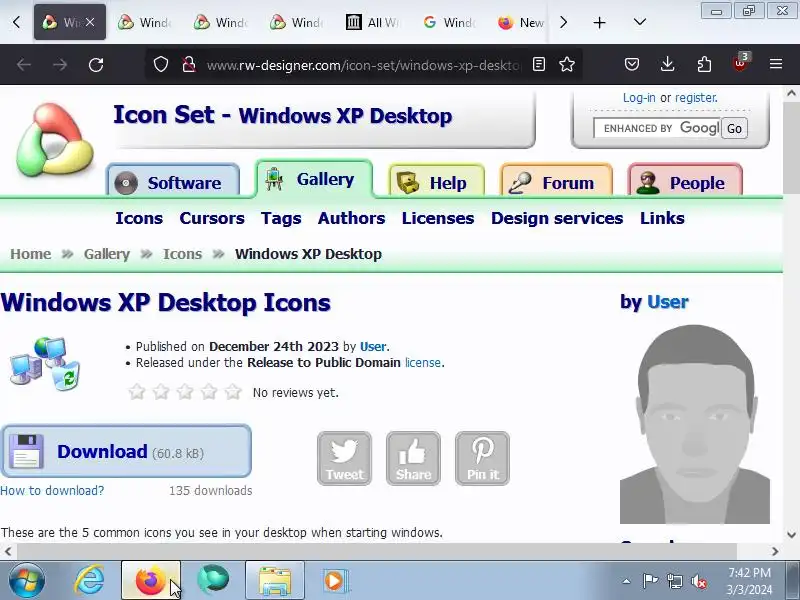
Task: Open Windows Media Player from taskbar
Action: click(334, 581)
